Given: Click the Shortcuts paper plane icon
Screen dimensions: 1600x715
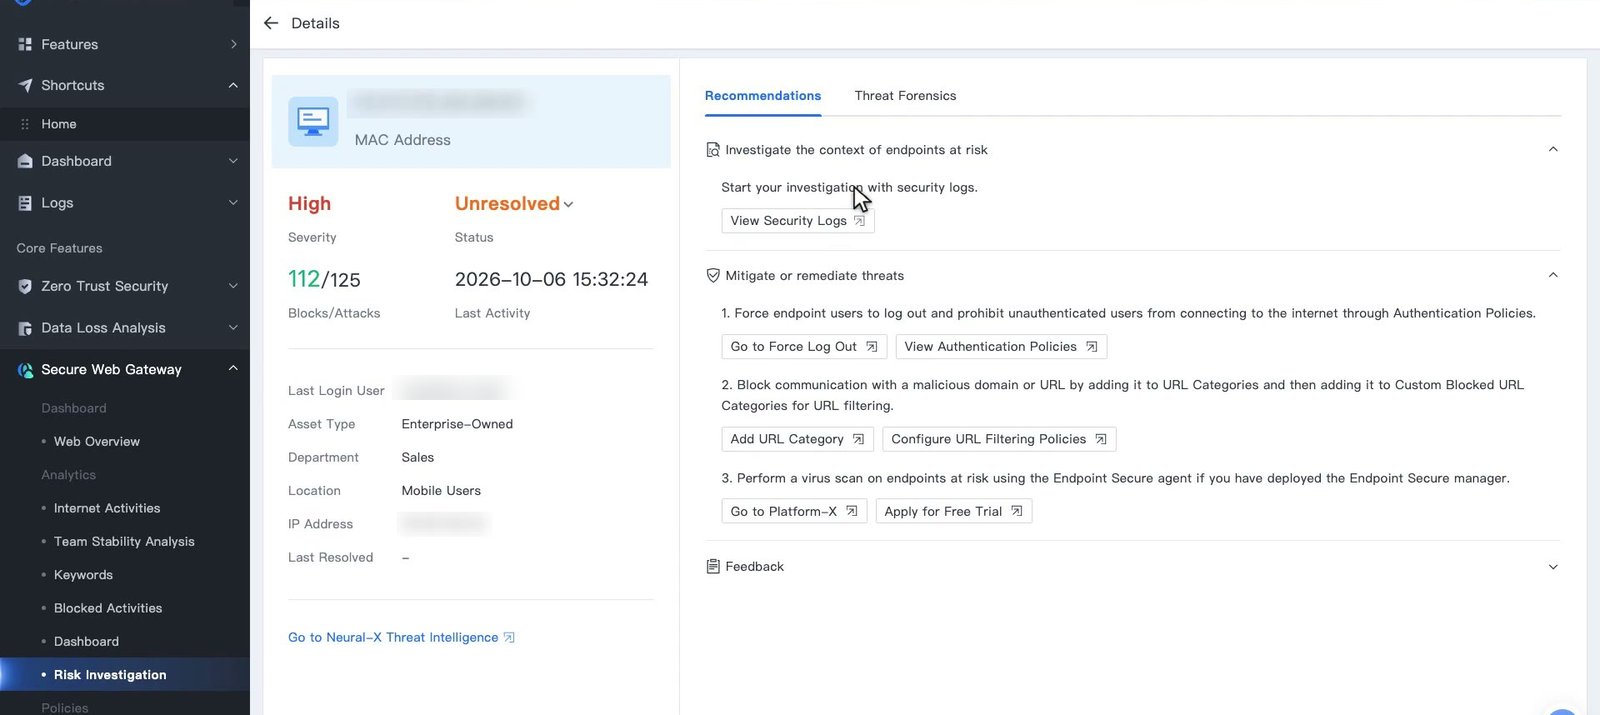Looking at the screenshot, I should coord(25,85).
